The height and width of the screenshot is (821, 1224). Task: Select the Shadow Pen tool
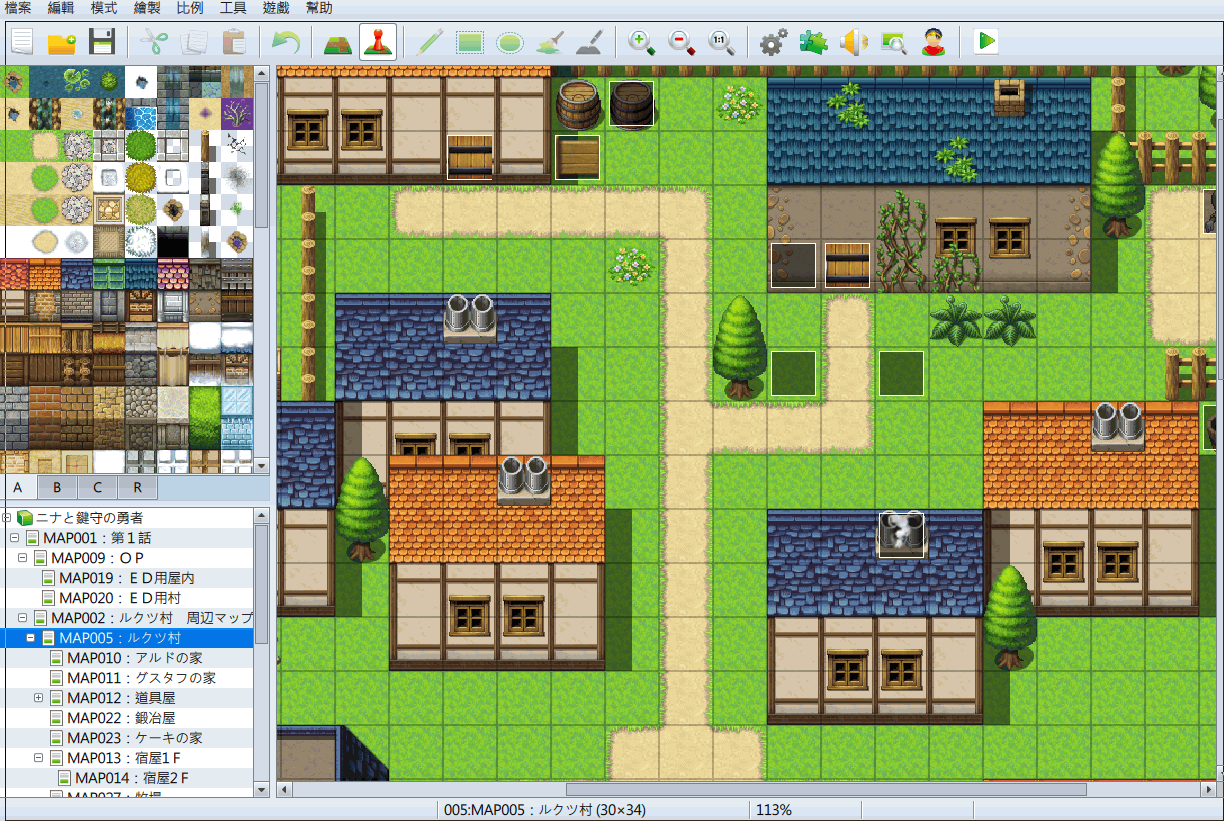click(x=590, y=42)
